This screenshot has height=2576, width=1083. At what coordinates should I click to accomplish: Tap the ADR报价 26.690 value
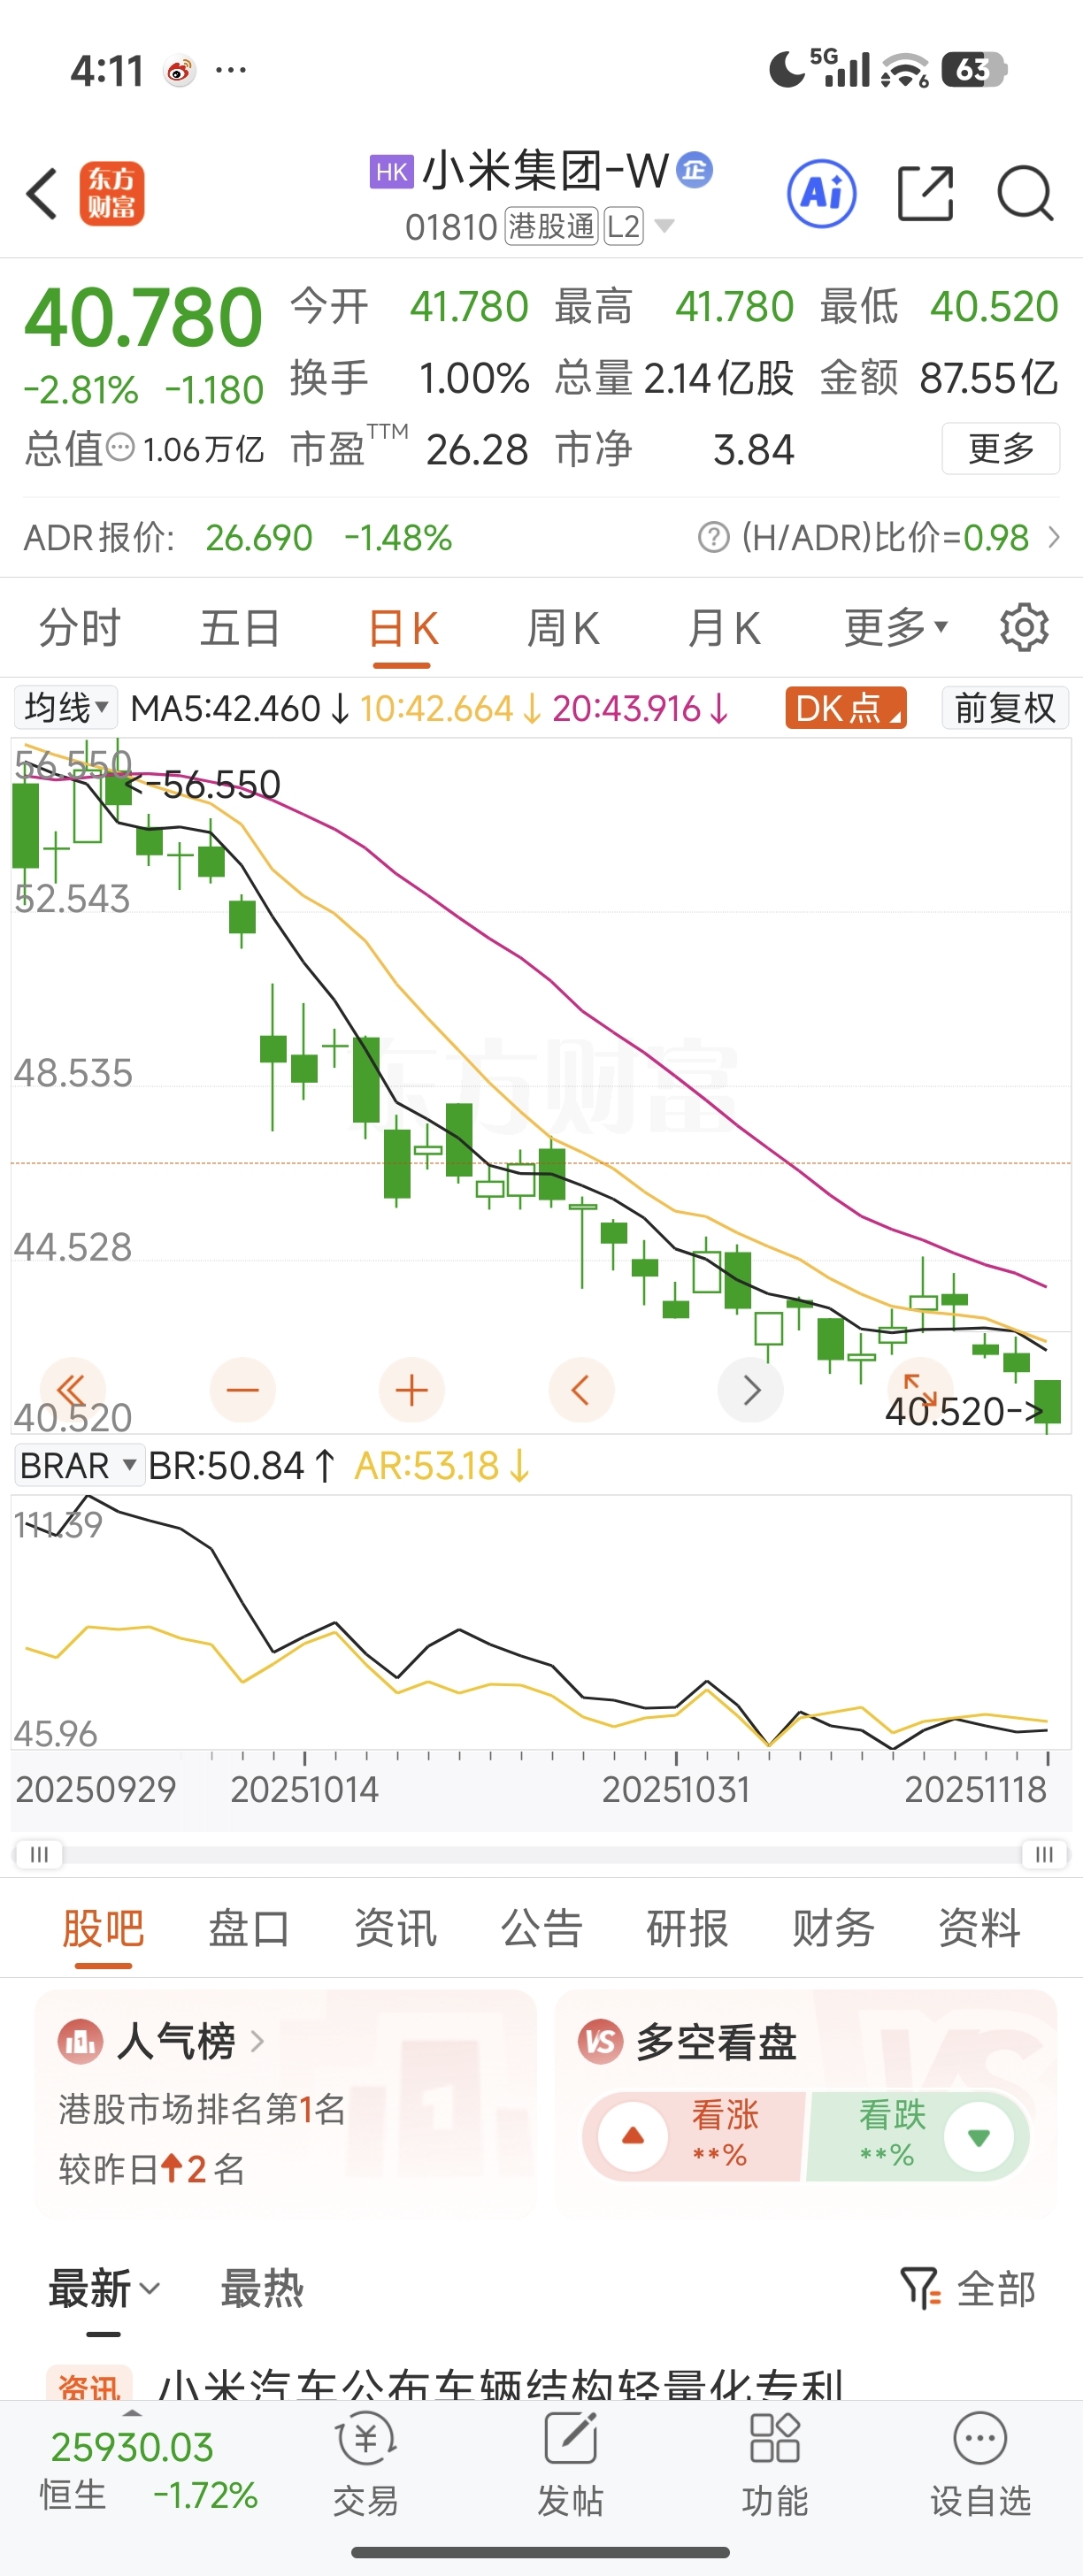(259, 538)
